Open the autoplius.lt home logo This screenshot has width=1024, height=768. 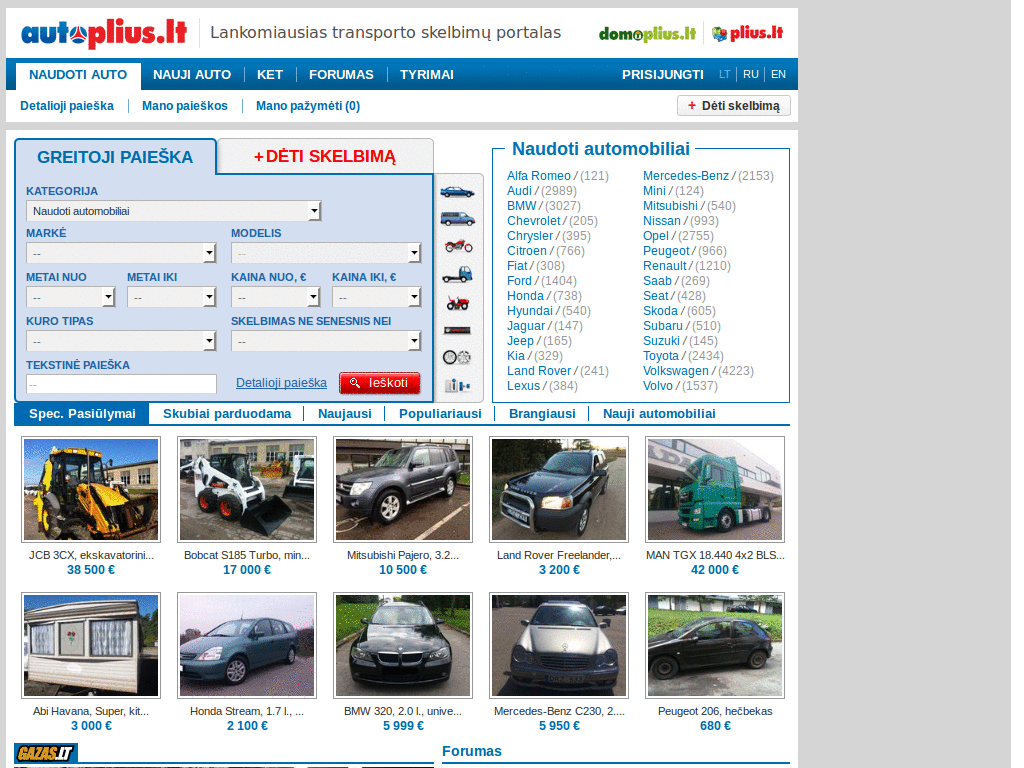pos(104,33)
